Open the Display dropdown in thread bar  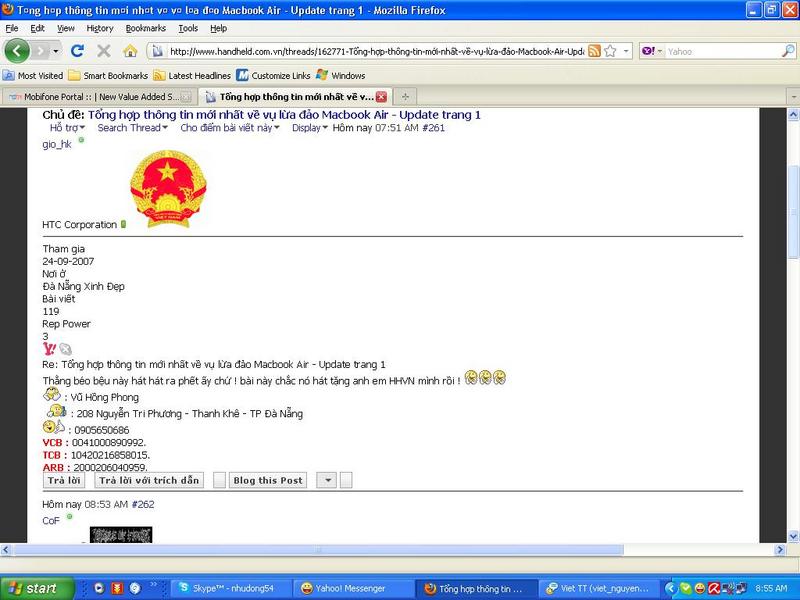click(309, 128)
